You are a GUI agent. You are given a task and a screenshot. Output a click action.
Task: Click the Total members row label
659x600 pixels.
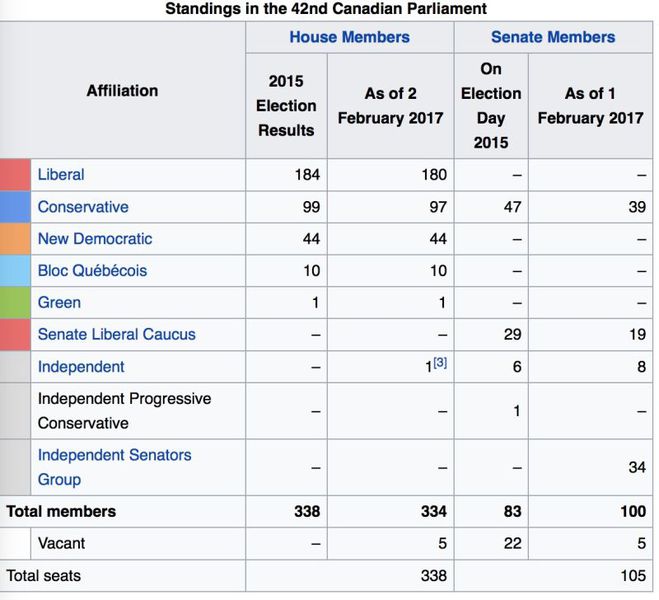click(x=61, y=512)
